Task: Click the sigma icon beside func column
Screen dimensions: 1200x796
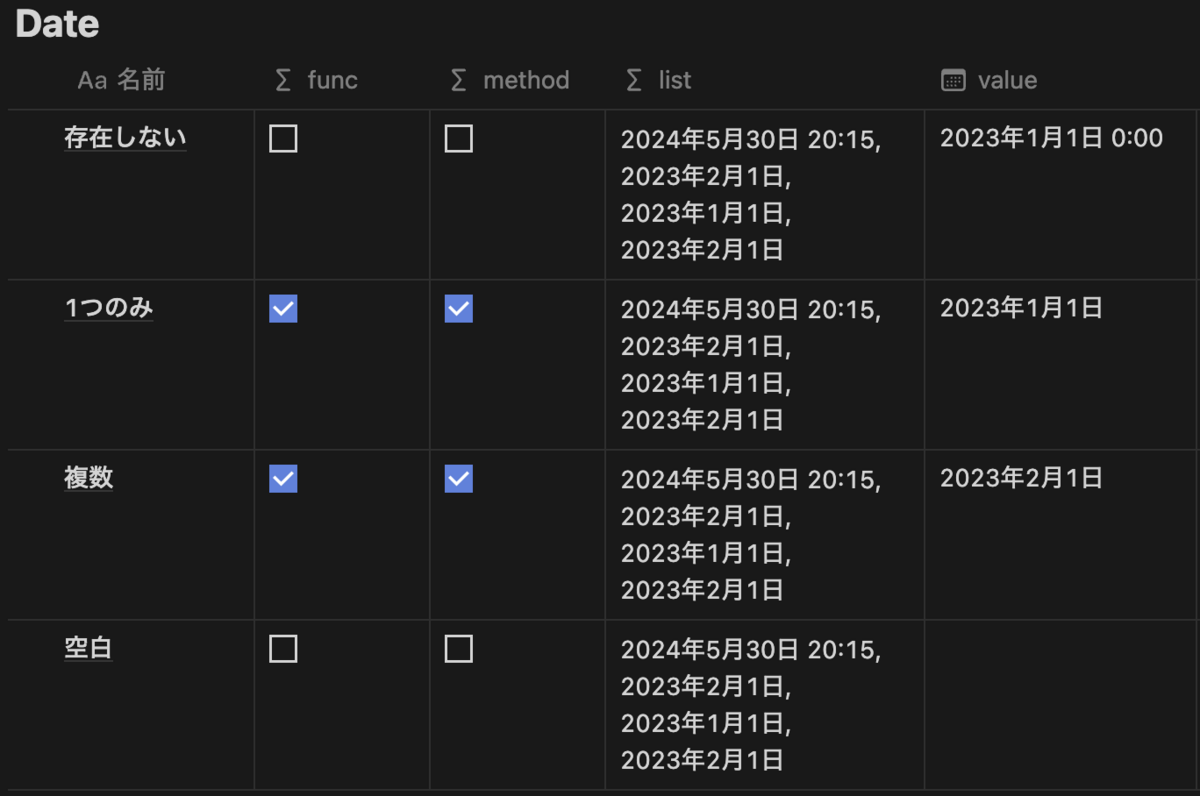Action: pos(283,80)
